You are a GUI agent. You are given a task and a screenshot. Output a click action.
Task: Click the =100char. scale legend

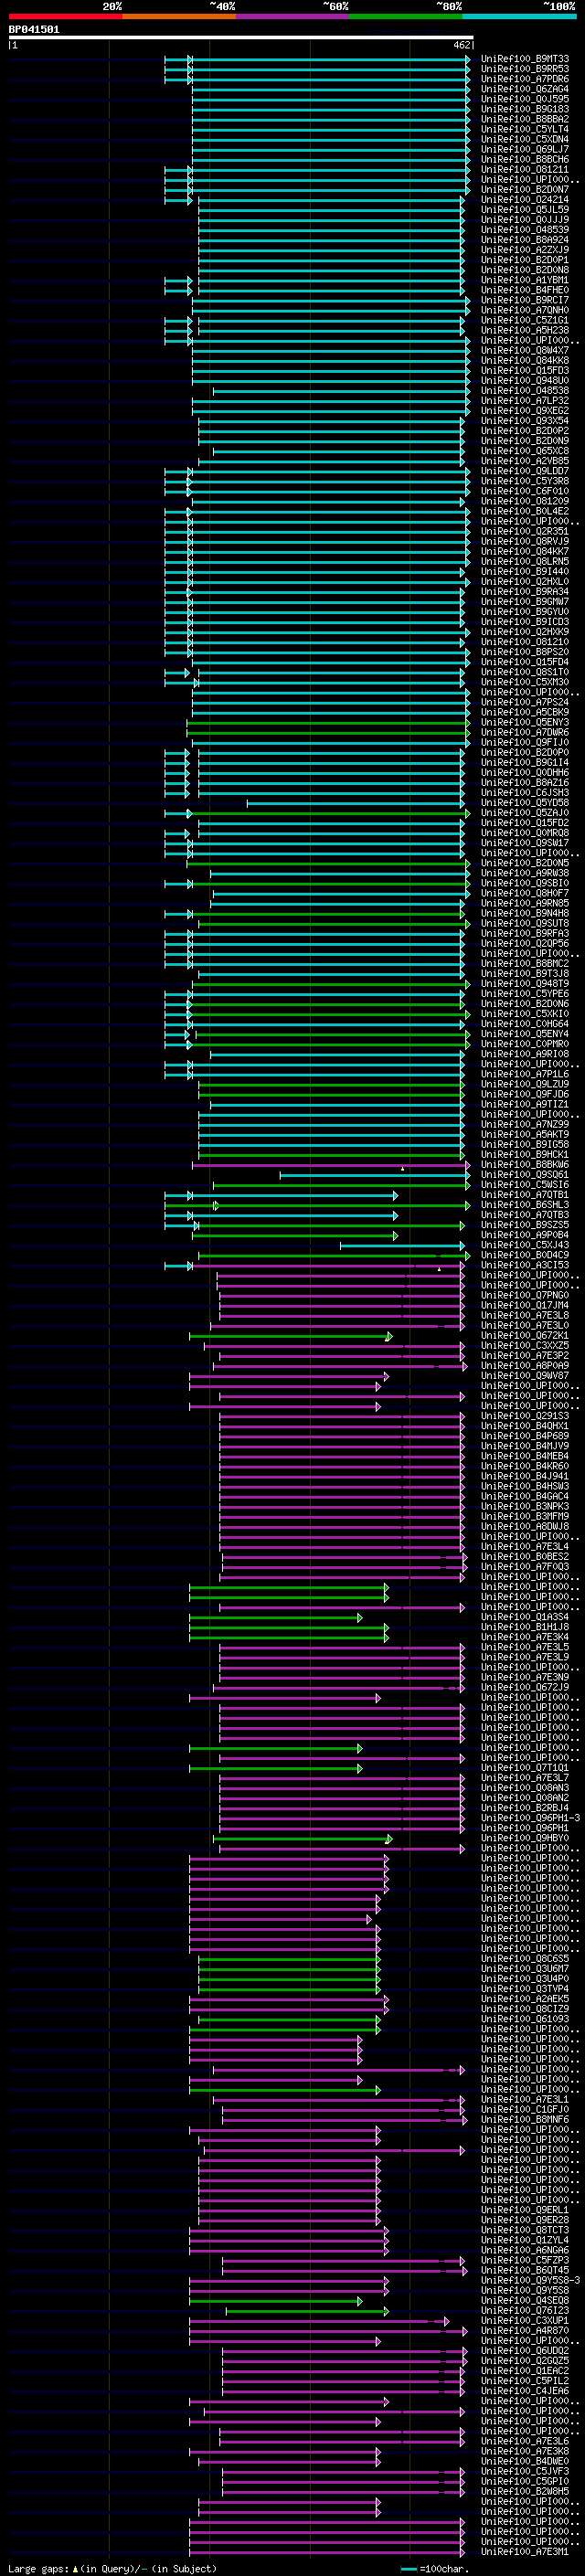pyautogui.click(x=434, y=2568)
